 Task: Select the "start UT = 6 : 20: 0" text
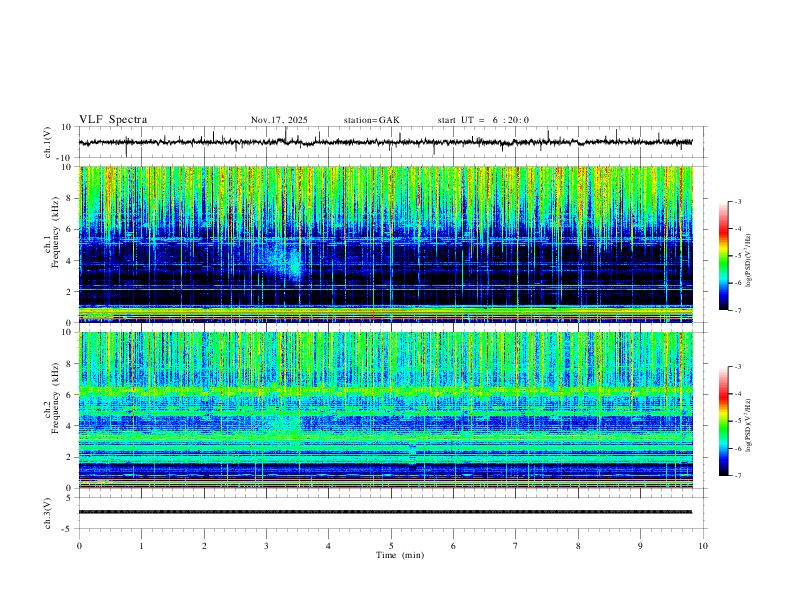click(x=483, y=120)
